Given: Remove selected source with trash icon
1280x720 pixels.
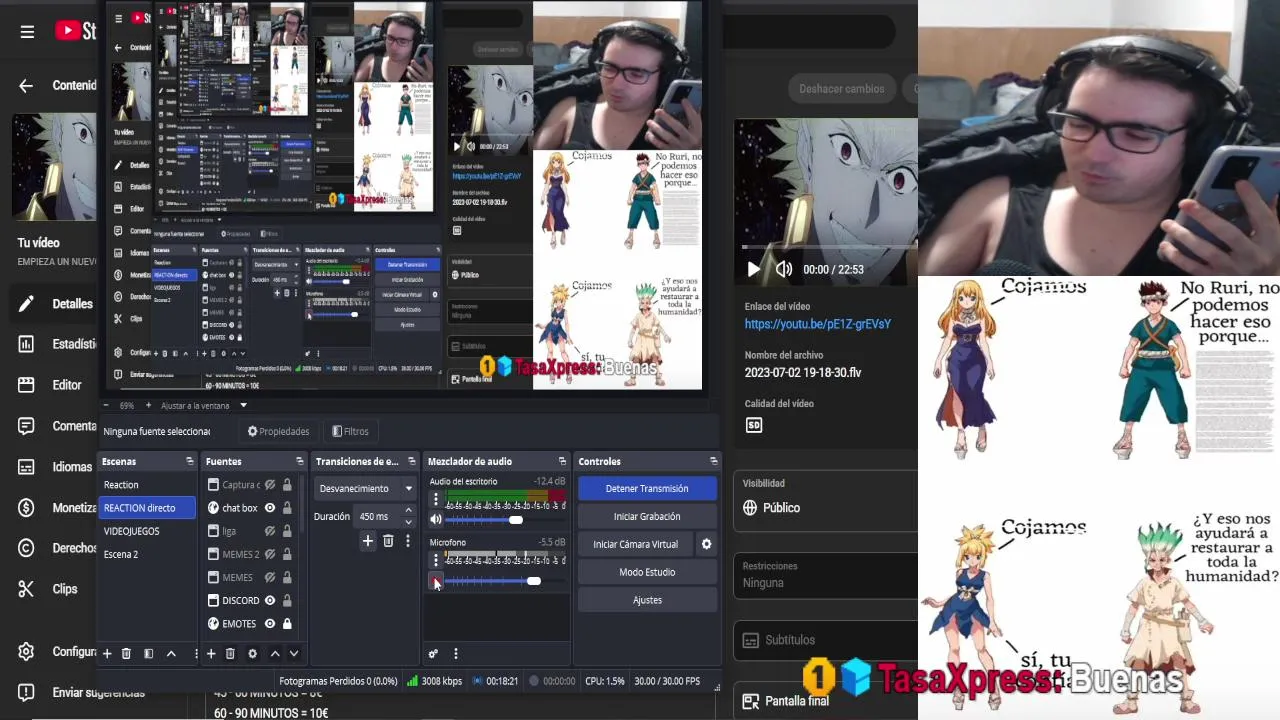Looking at the screenshot, I should click(230, 653).
